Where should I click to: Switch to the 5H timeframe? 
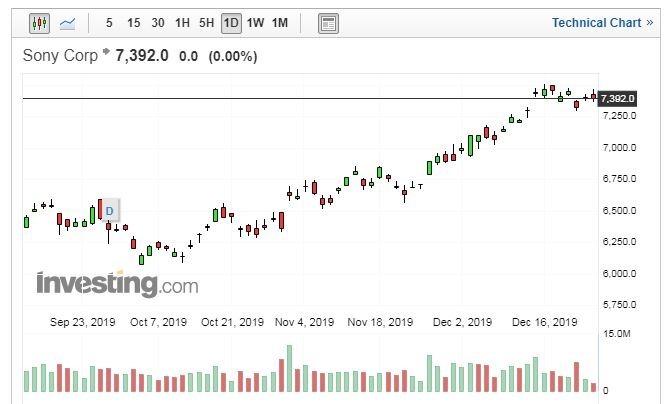(206, 23)
